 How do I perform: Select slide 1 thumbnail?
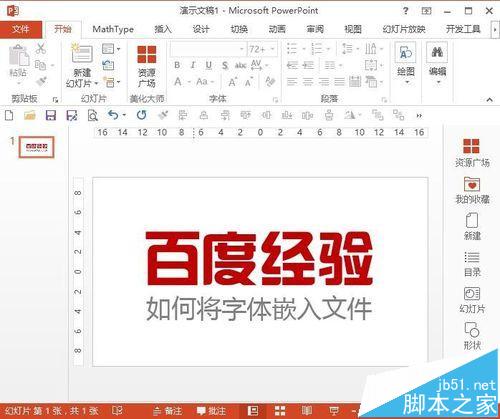[x=36, y=147]
